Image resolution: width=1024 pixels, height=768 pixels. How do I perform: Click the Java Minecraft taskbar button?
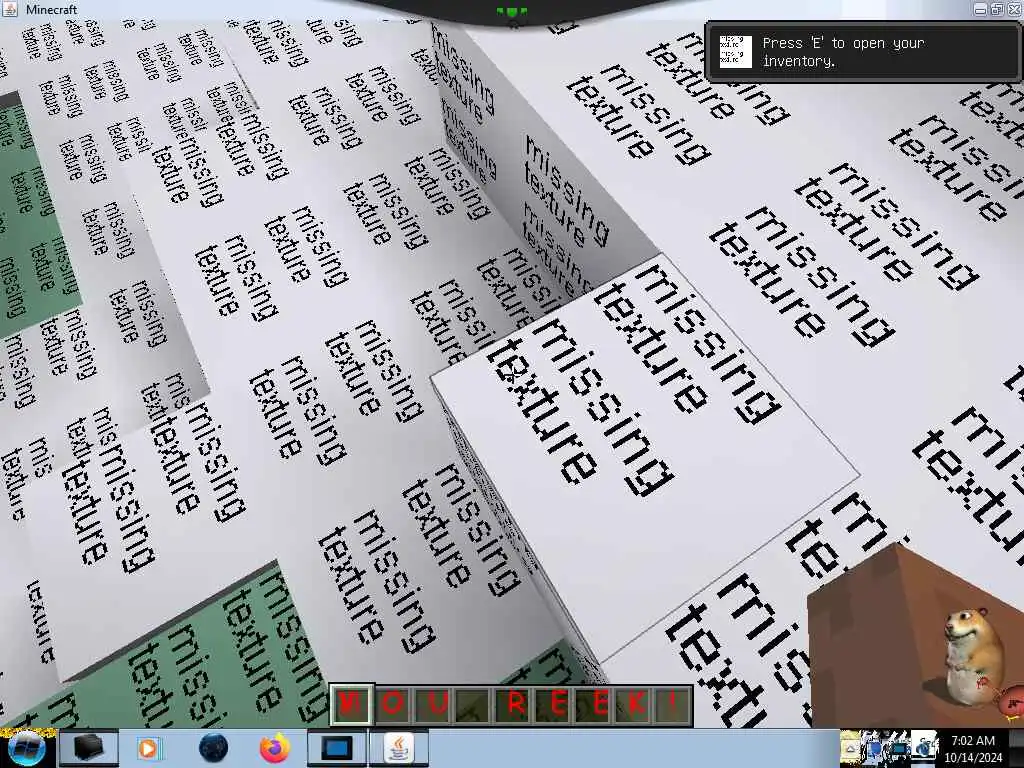399,748
